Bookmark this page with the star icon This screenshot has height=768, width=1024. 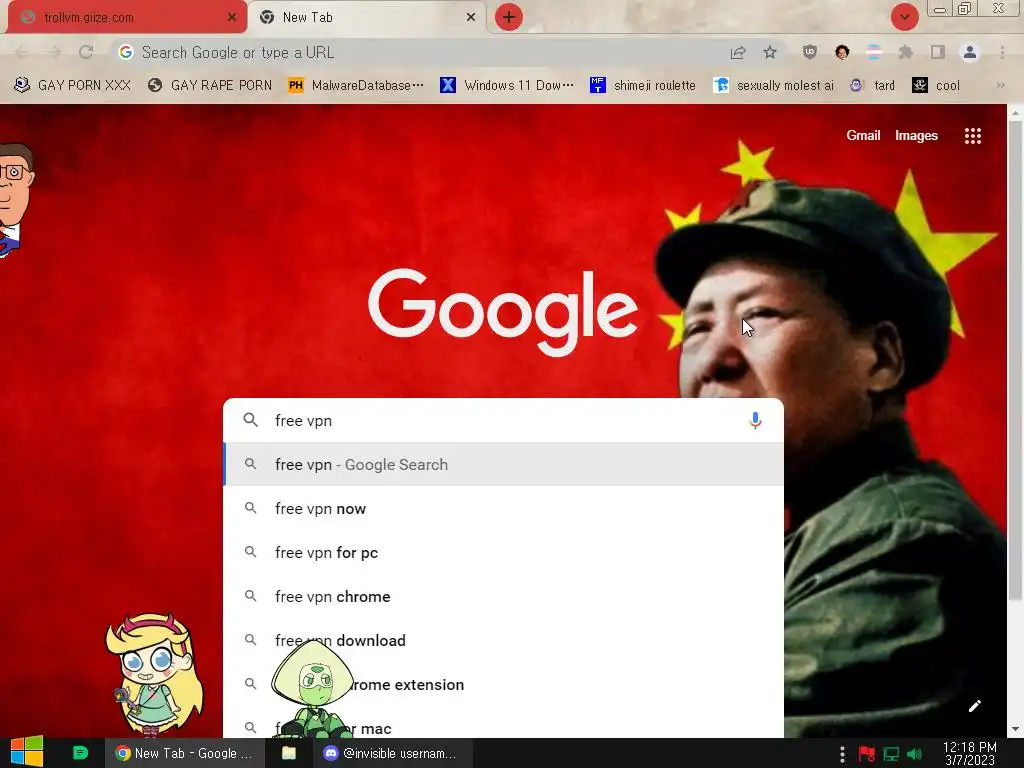point(770,52)
